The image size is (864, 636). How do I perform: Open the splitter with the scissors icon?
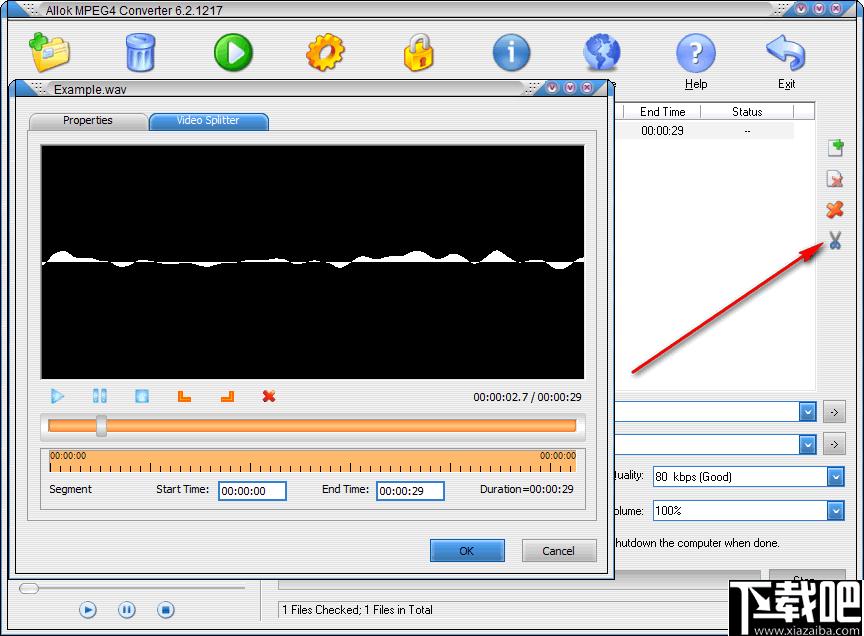(x=835, y=240)
